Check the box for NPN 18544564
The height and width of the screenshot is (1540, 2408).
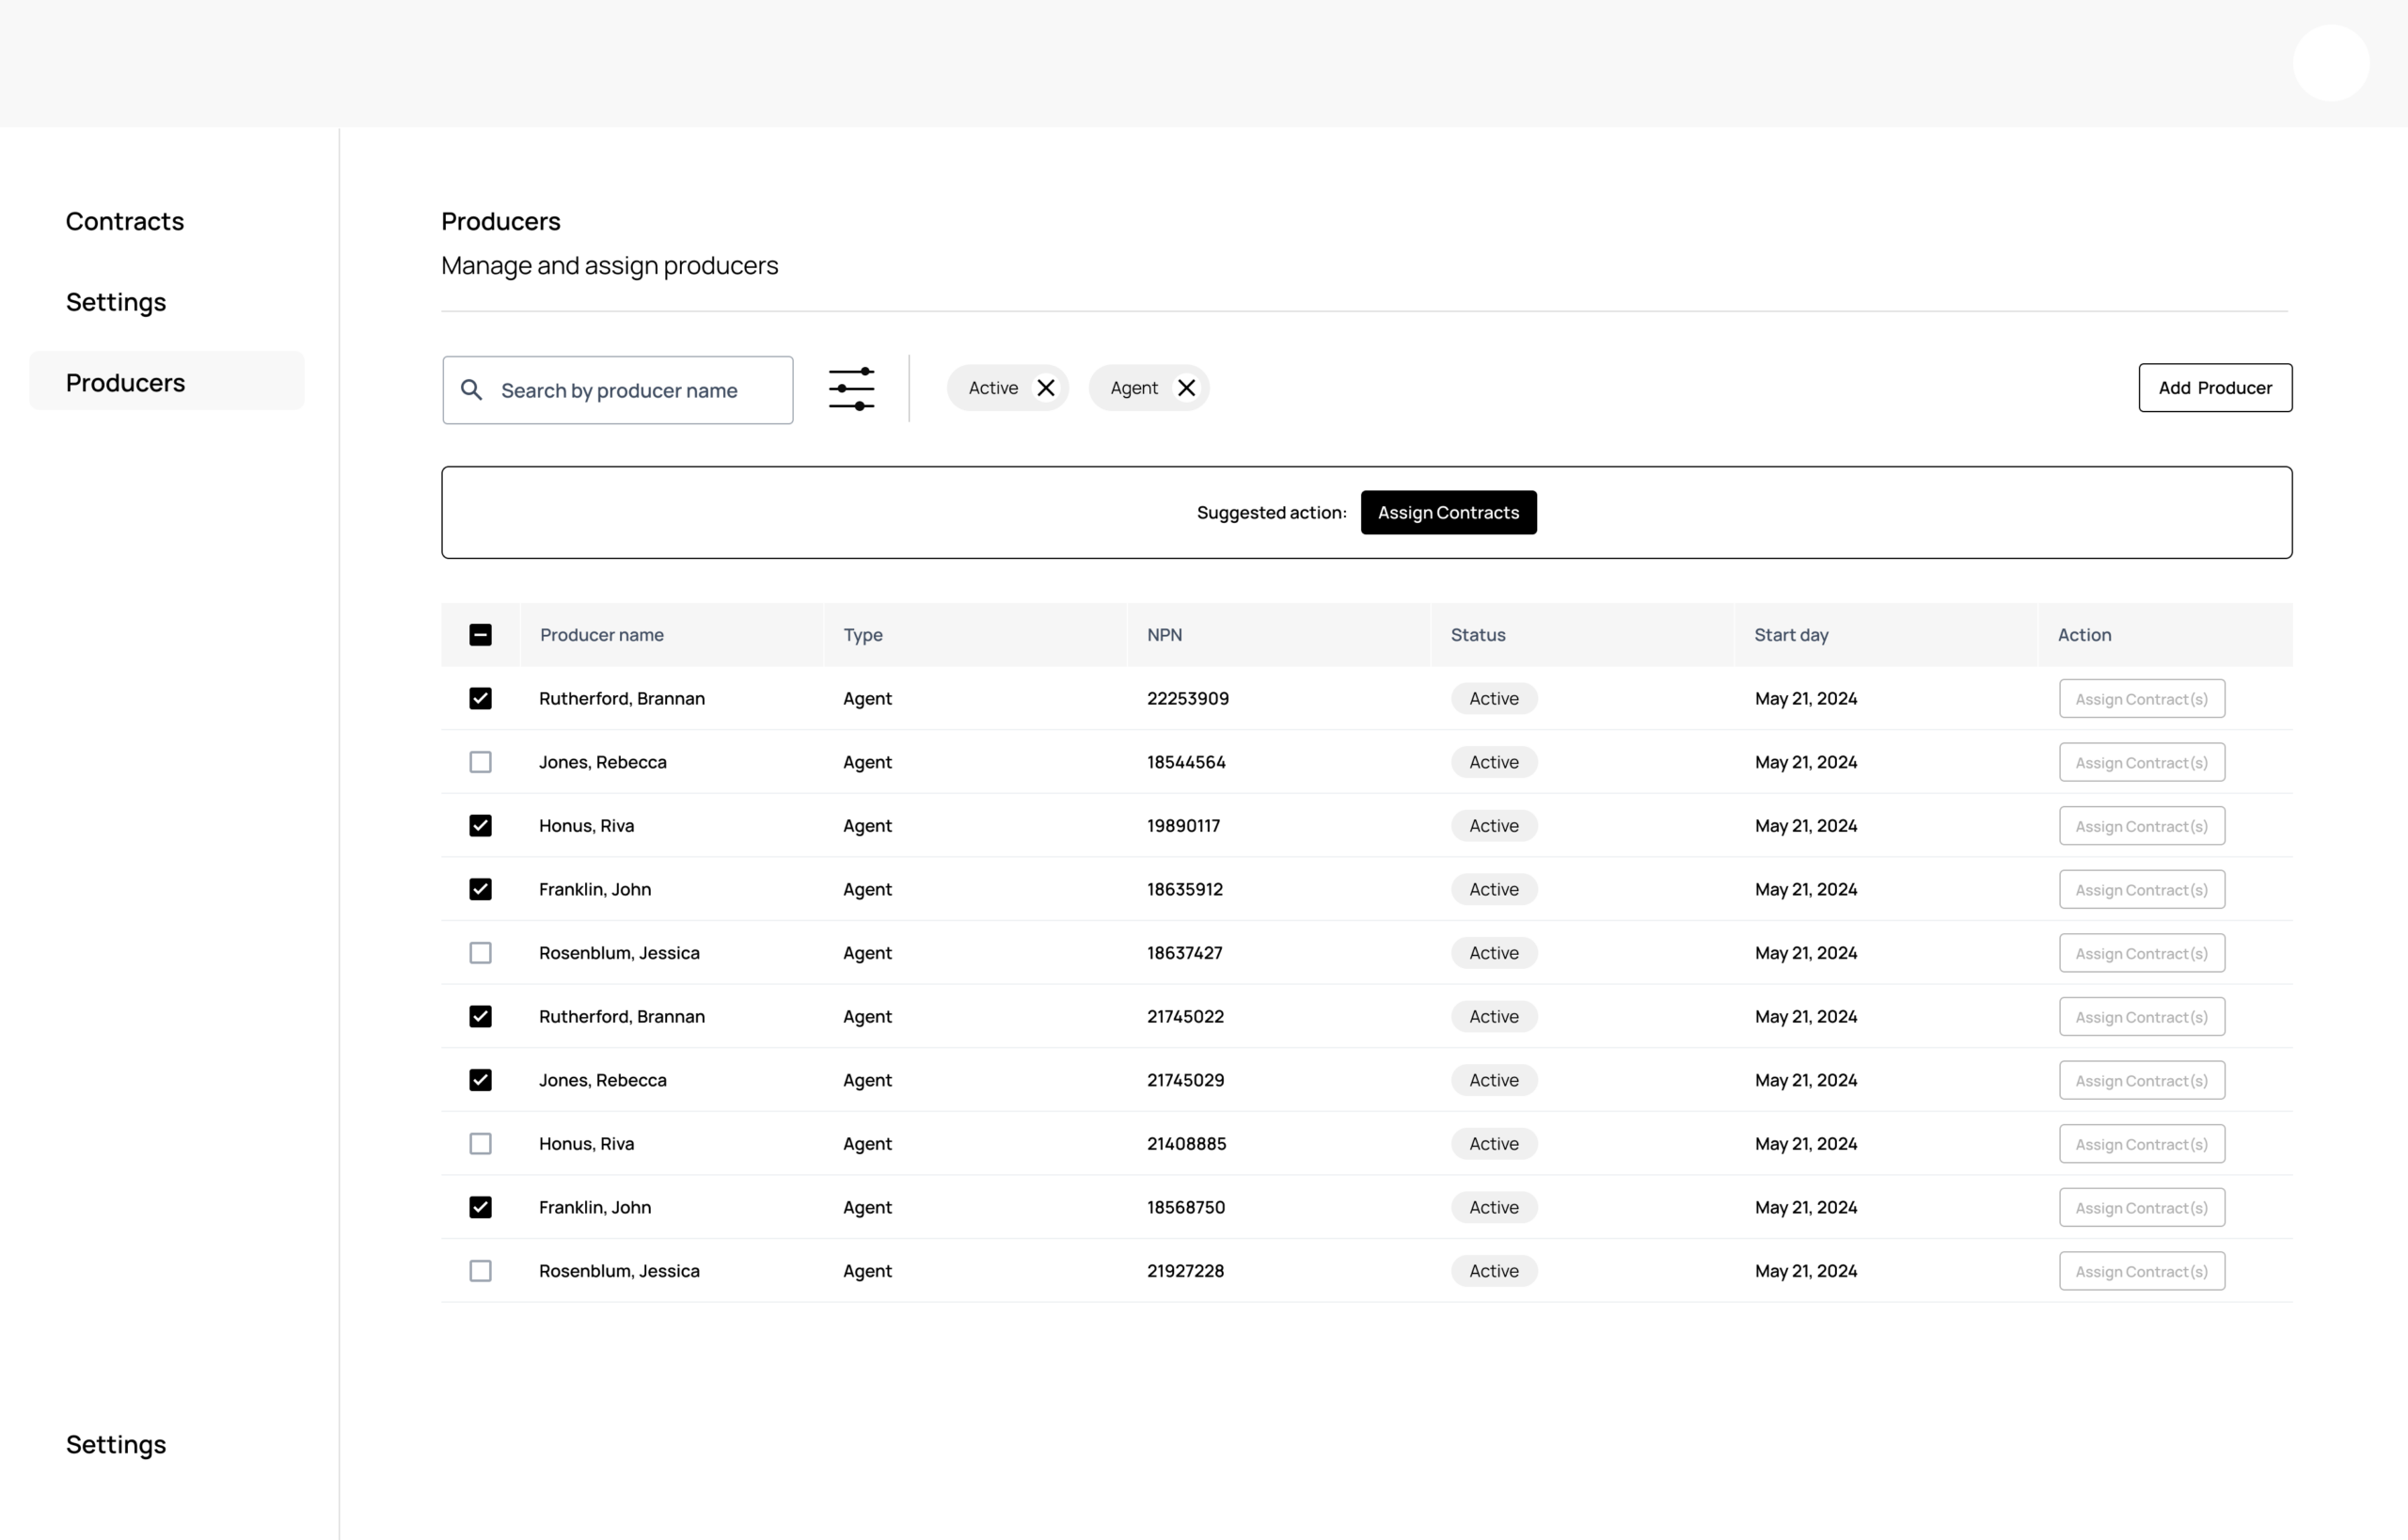click(x=480, y=762)
